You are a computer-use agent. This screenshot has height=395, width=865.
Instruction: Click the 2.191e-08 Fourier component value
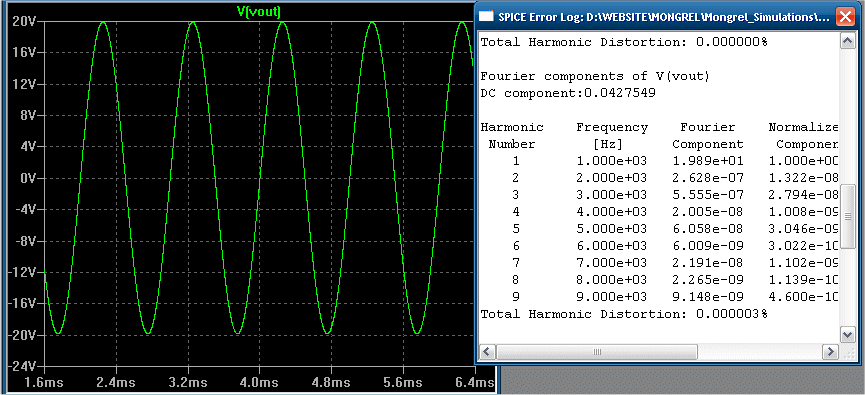[x=708, y=263]
